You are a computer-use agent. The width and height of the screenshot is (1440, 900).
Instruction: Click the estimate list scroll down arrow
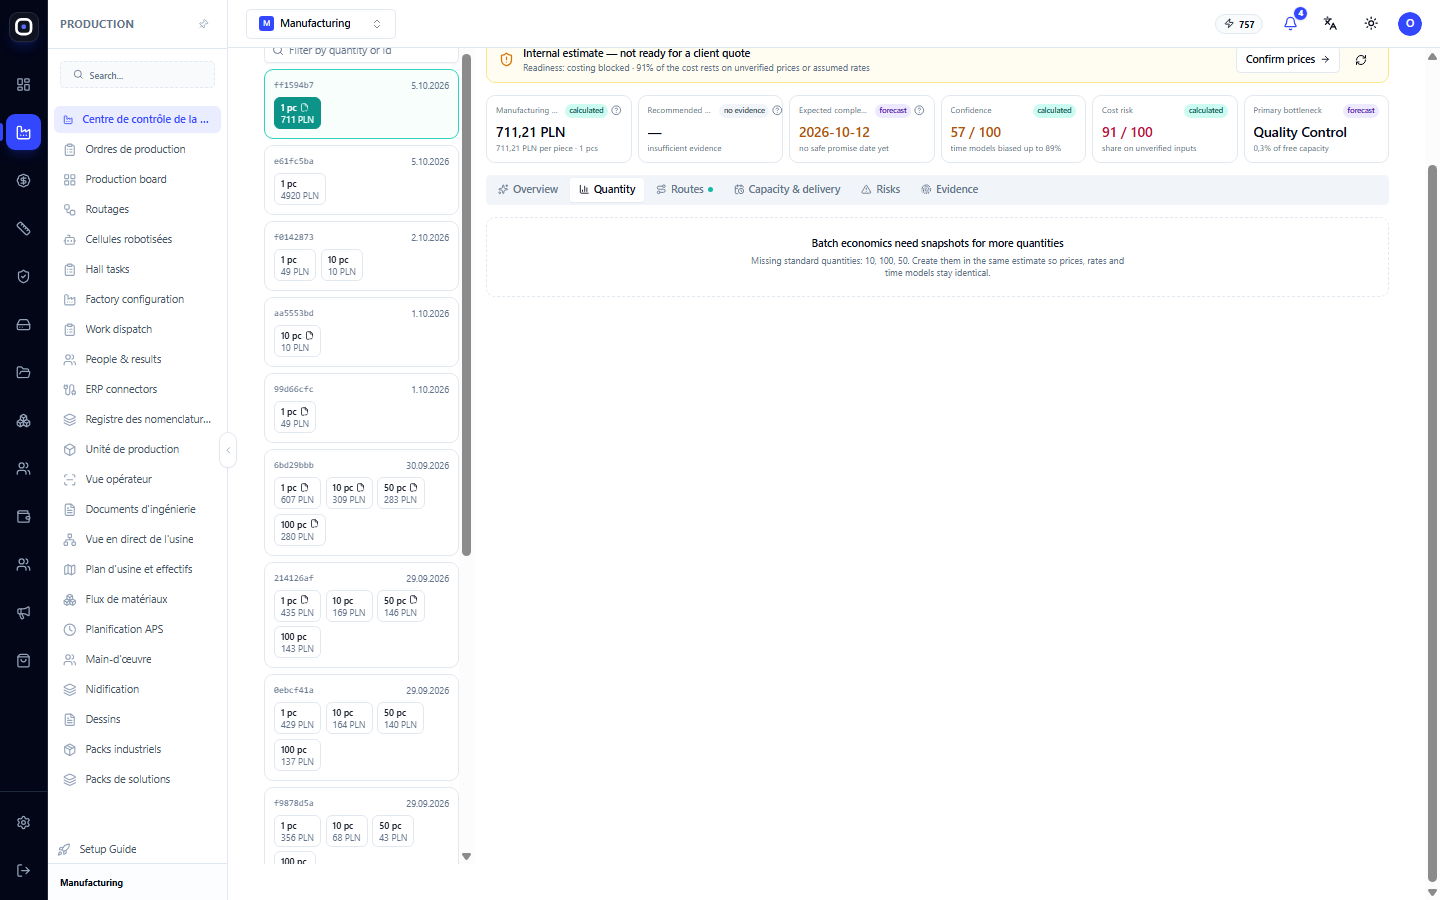coord(466,857)
